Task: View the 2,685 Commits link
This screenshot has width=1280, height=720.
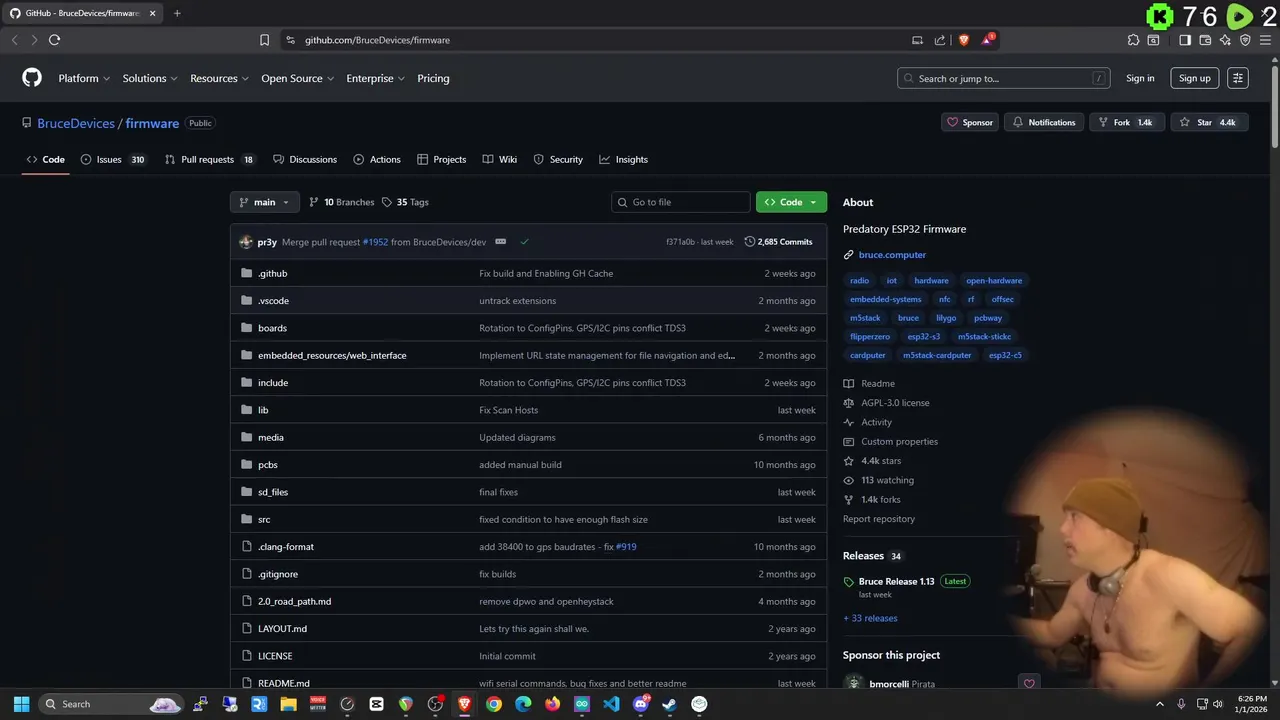Action: pyautogui.click(x=778, y=242)
